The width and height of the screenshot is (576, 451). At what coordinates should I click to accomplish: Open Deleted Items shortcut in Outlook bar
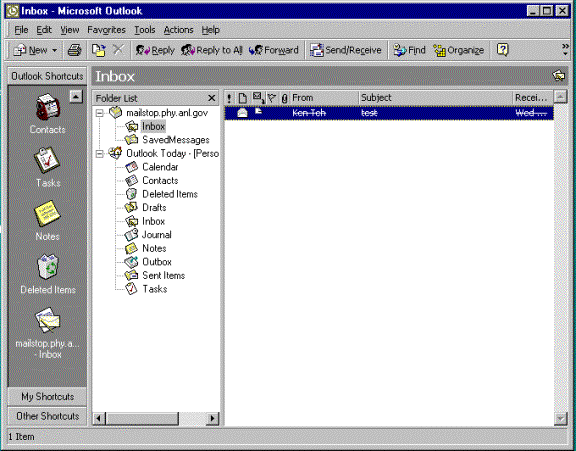(48, 274)
